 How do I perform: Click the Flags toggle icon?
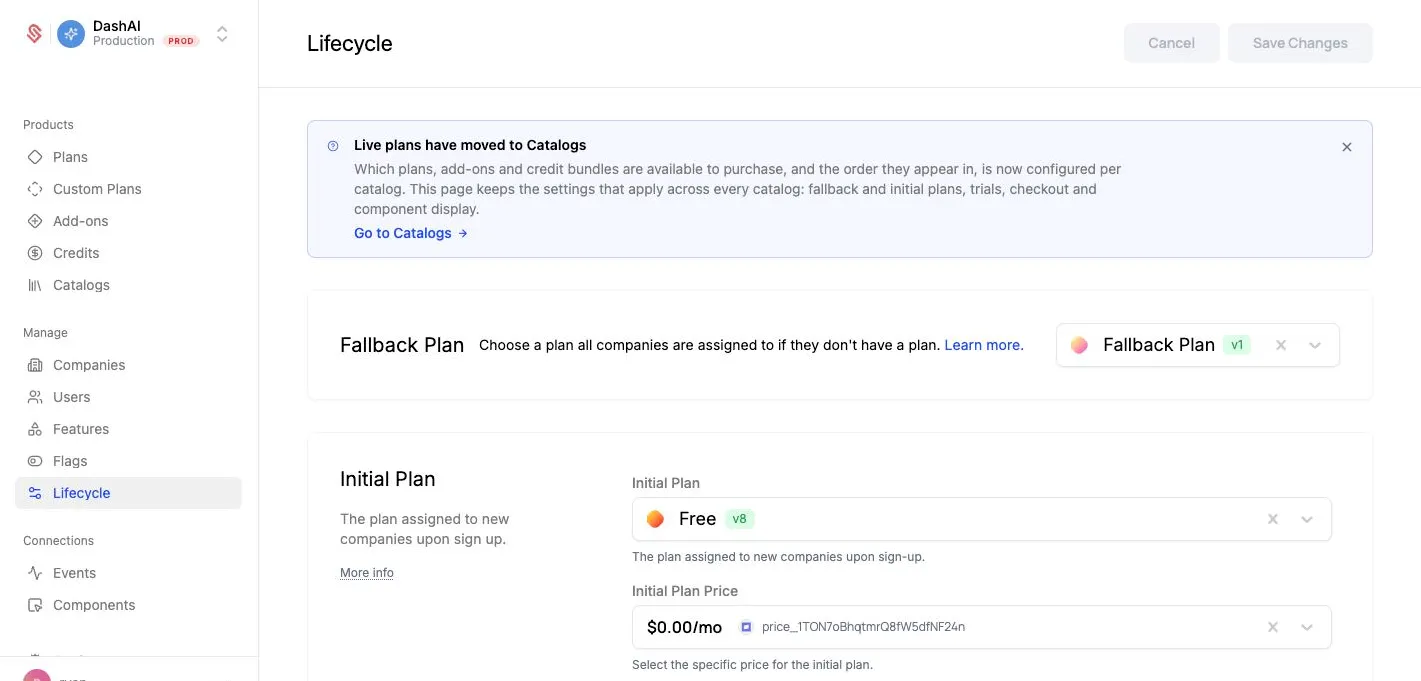click(35, 461)
